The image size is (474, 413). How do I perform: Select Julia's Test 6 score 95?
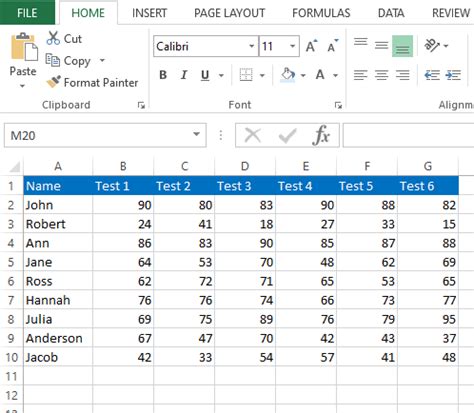[x=428, y=319]
